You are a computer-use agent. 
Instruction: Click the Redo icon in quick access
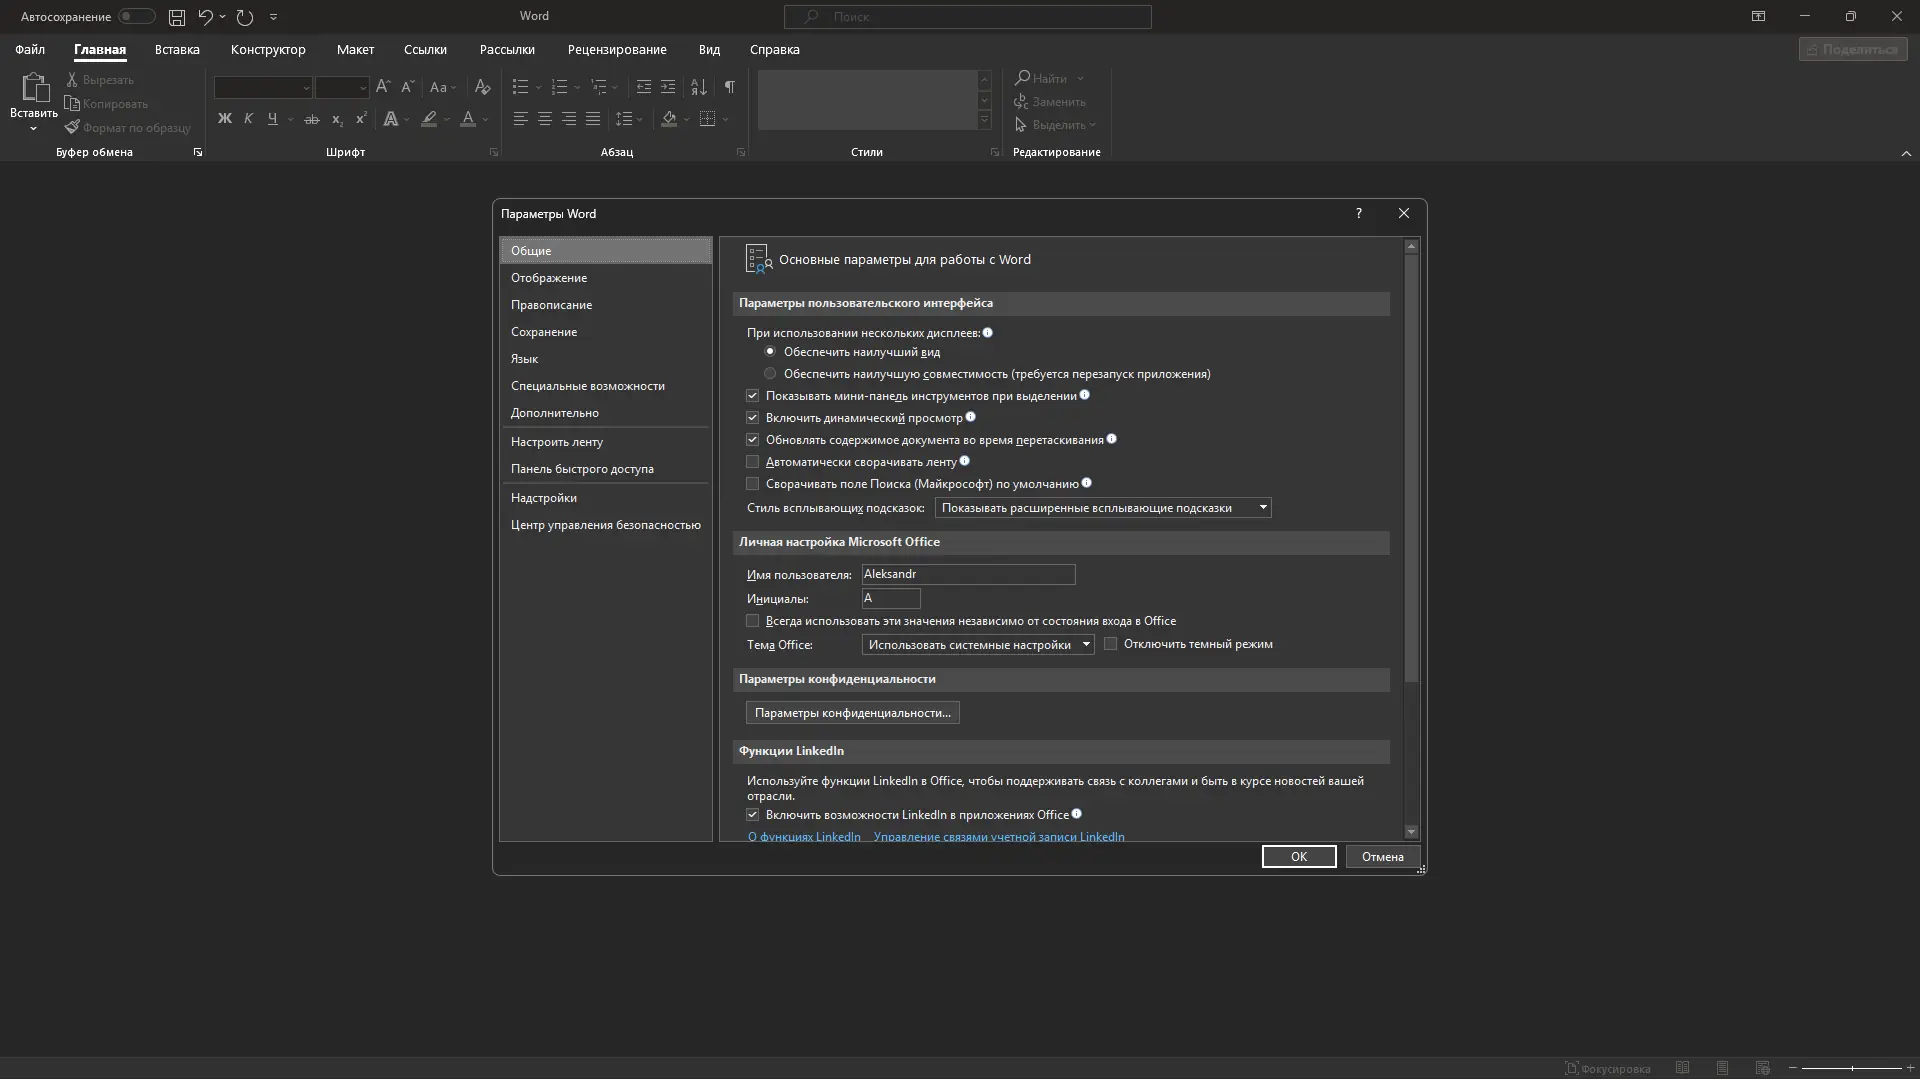245,17
